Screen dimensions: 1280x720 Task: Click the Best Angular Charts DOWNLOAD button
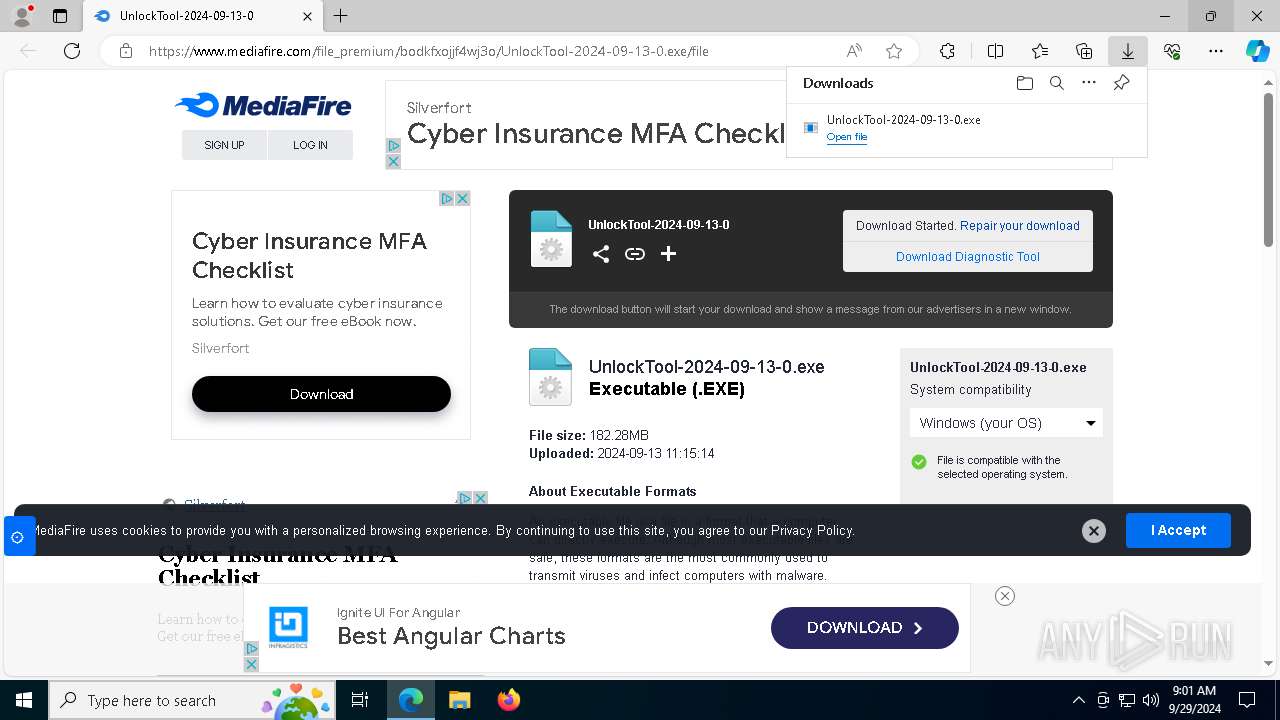click(x=864, y=628)
